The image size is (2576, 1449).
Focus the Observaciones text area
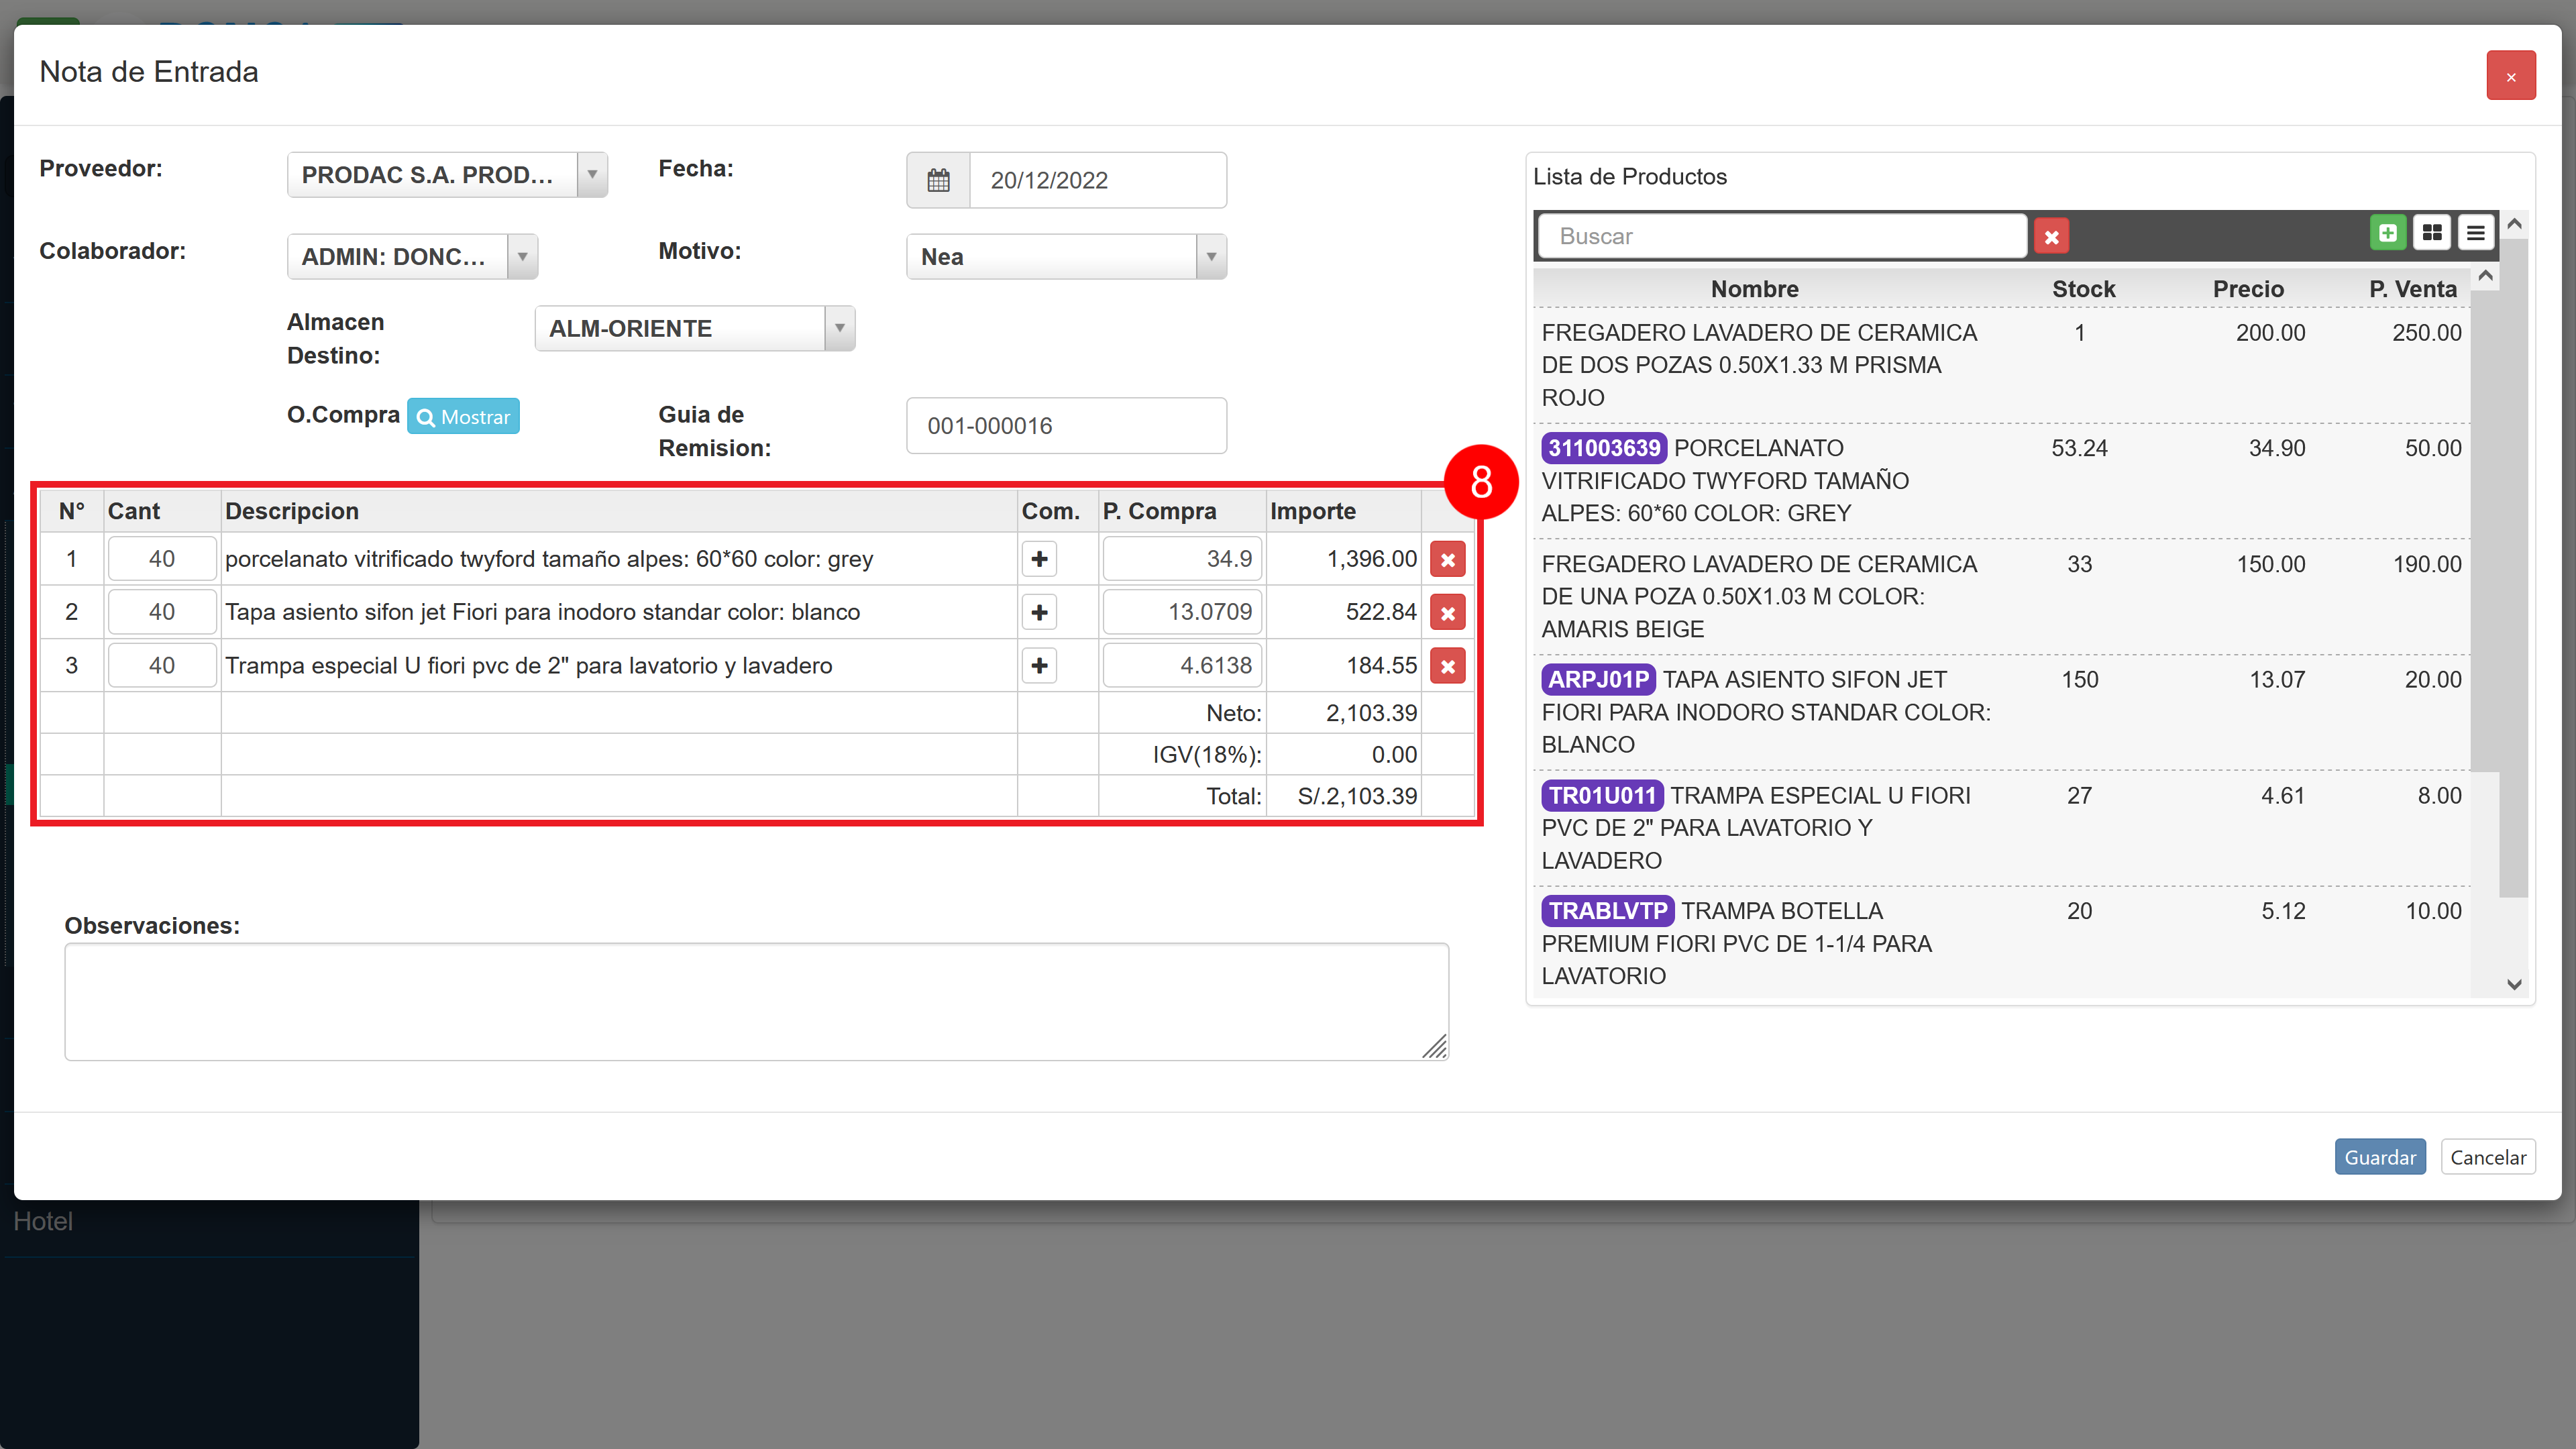[x=756, y=1001]
